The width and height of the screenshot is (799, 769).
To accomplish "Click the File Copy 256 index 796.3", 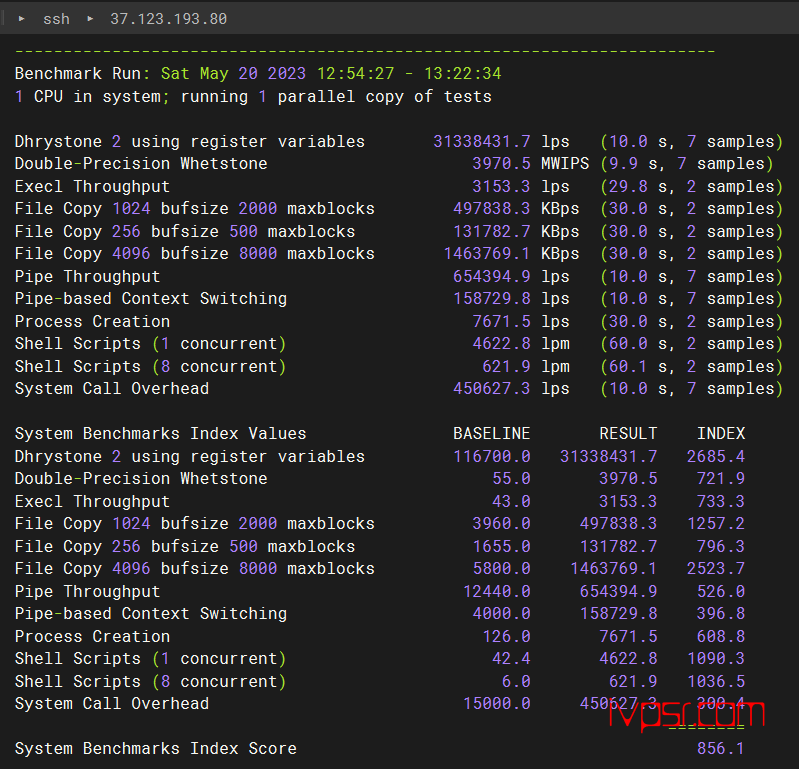I will pos(721,546).
